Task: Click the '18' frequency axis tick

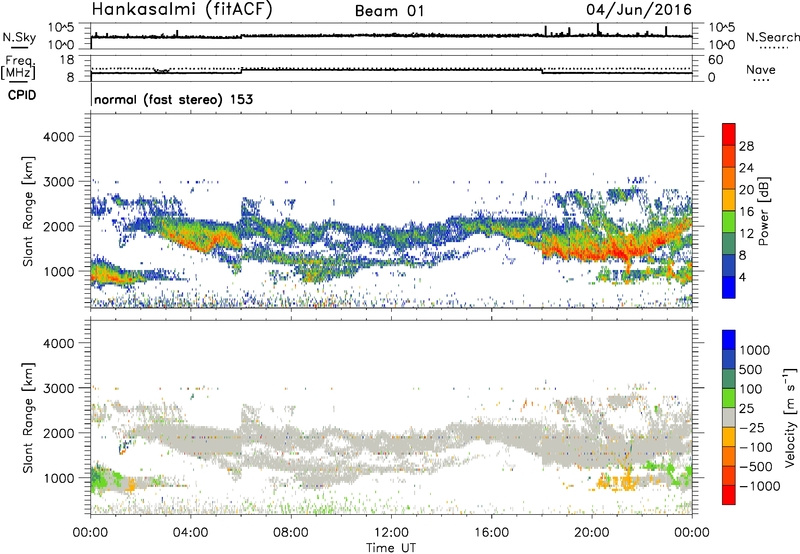Action: coord(67,60)
